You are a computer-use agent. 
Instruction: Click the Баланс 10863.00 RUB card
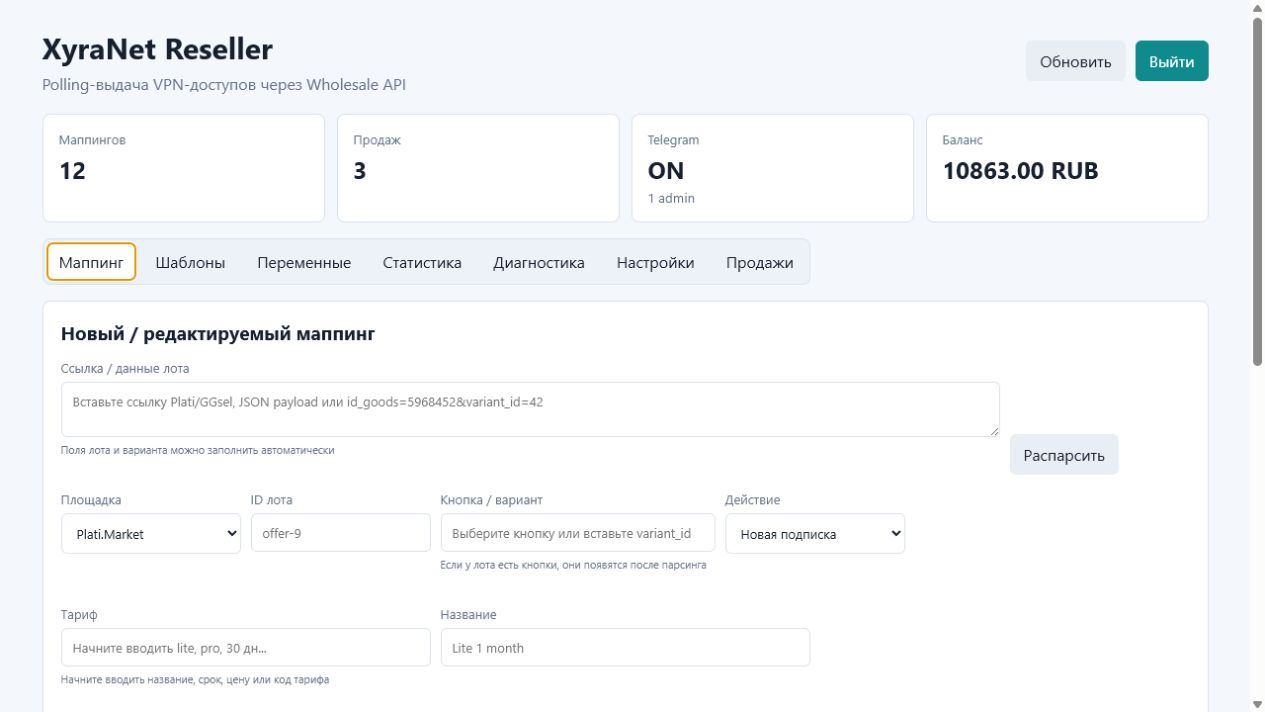[x=1067, y=168]
